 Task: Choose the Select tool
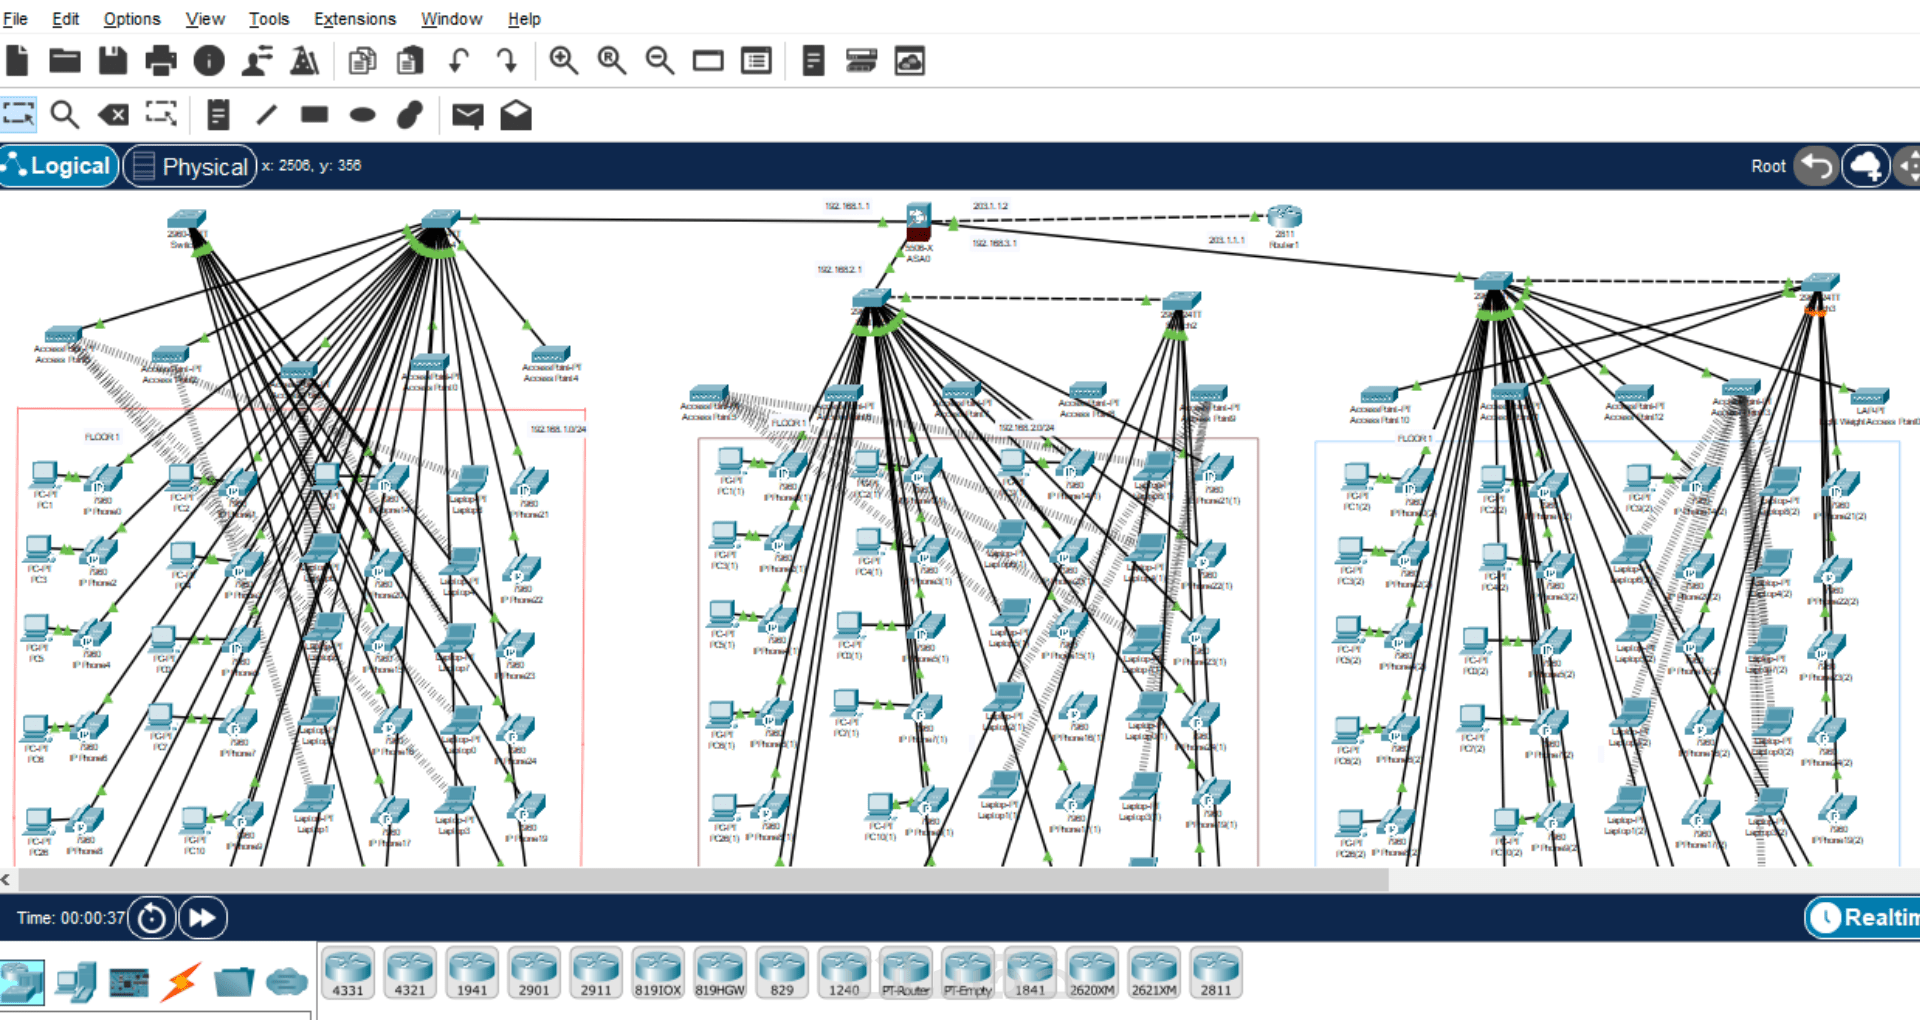point(18,114)
